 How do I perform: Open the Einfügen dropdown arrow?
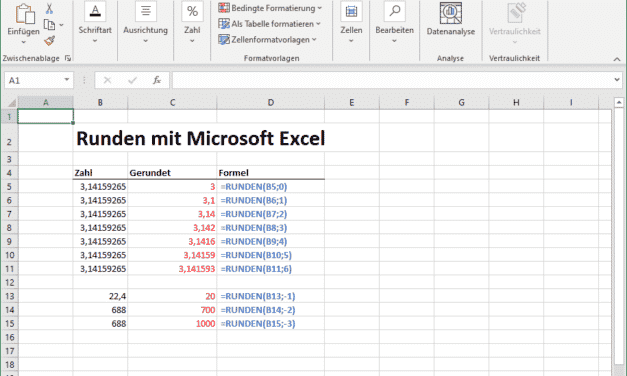[x=24, y=42]
